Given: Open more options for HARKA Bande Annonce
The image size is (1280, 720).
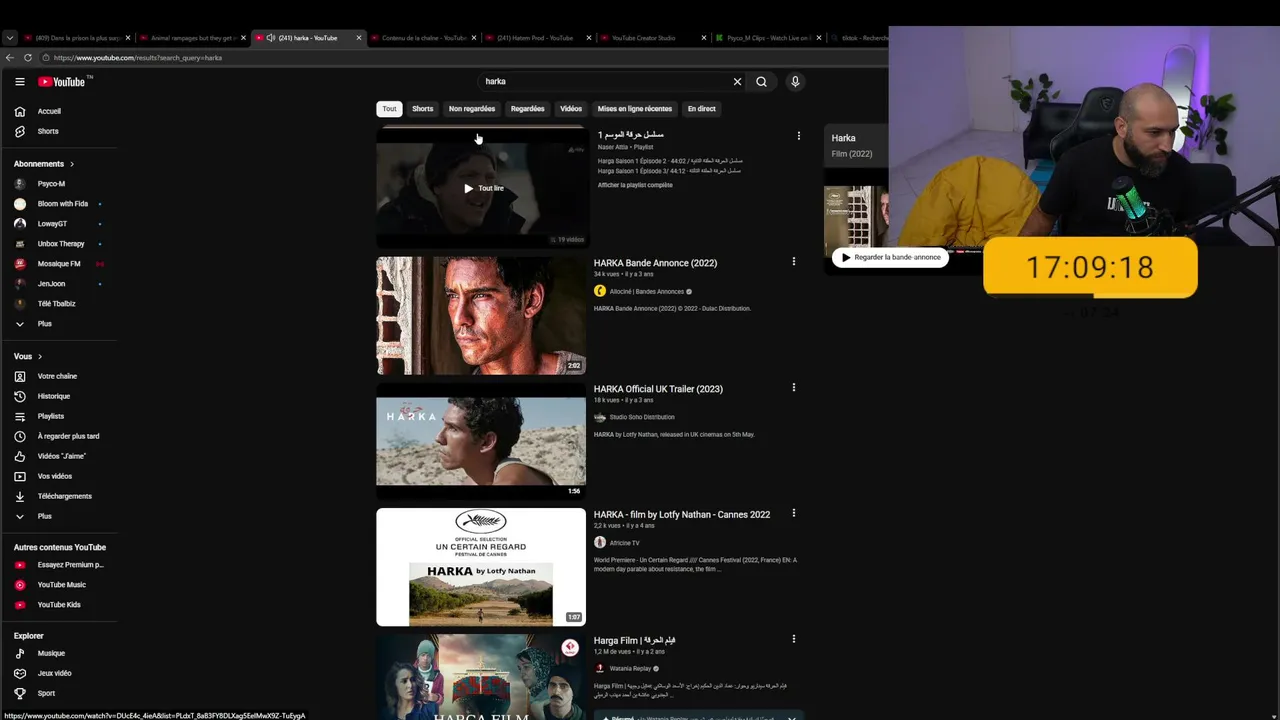Looking at the screenshot, I should pyautogui.click(x=794, y=262).
